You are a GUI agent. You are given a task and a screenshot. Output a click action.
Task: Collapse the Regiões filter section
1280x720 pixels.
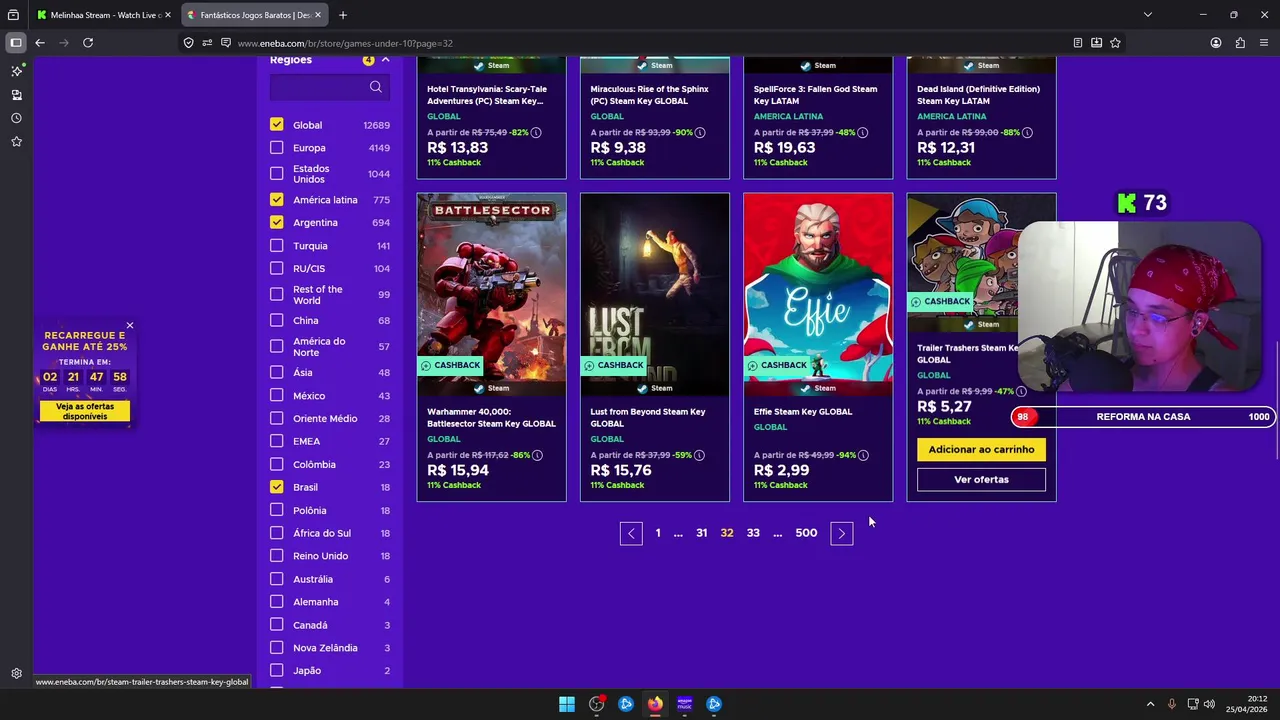385,60
